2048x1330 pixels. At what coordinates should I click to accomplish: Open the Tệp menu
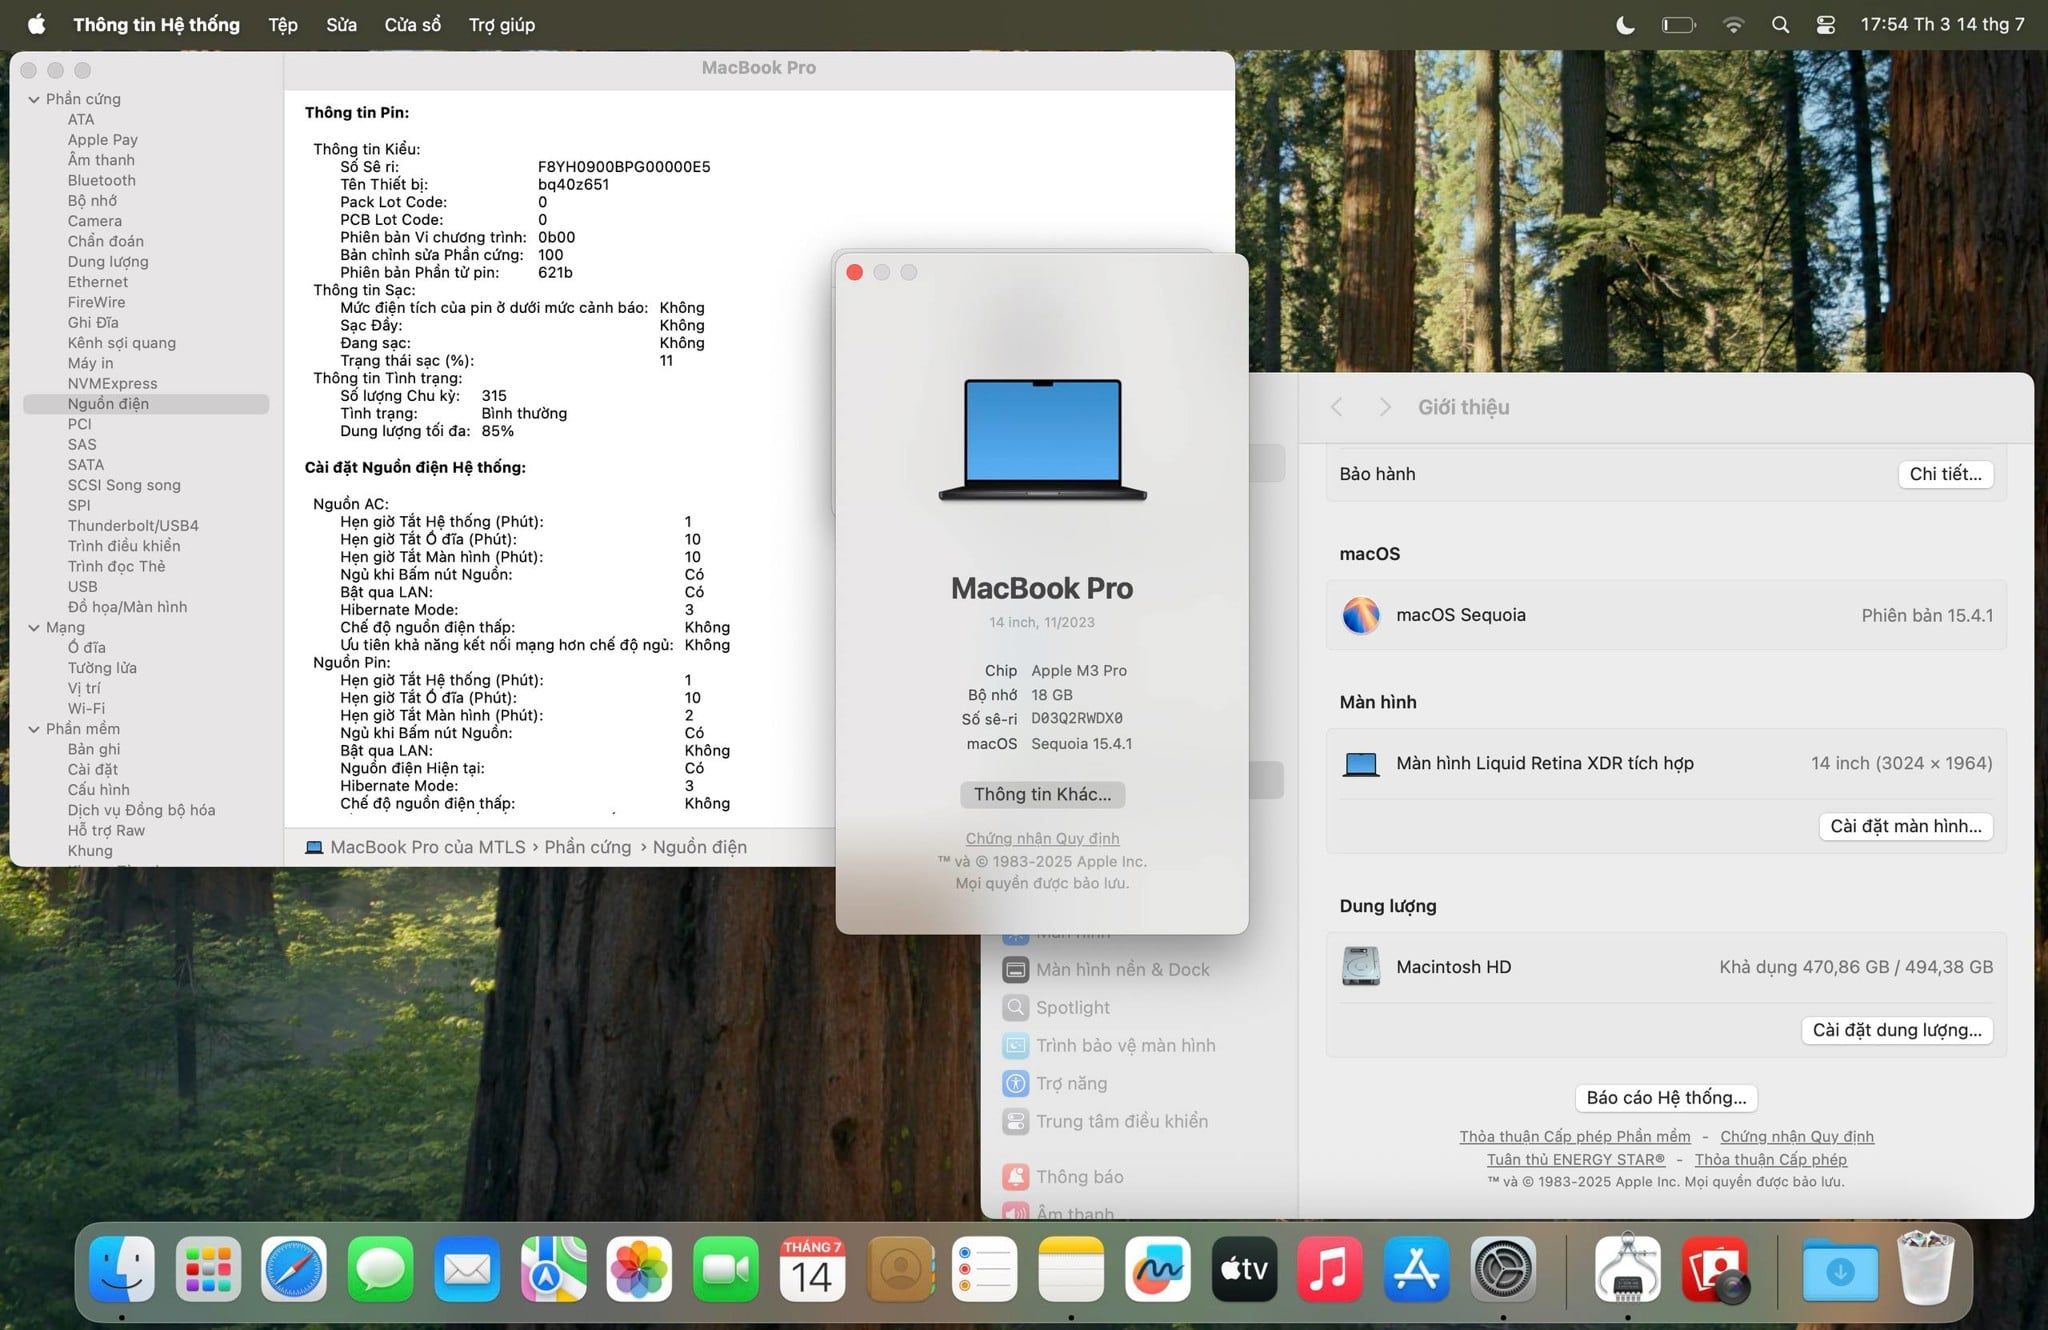tap(283, 25)
